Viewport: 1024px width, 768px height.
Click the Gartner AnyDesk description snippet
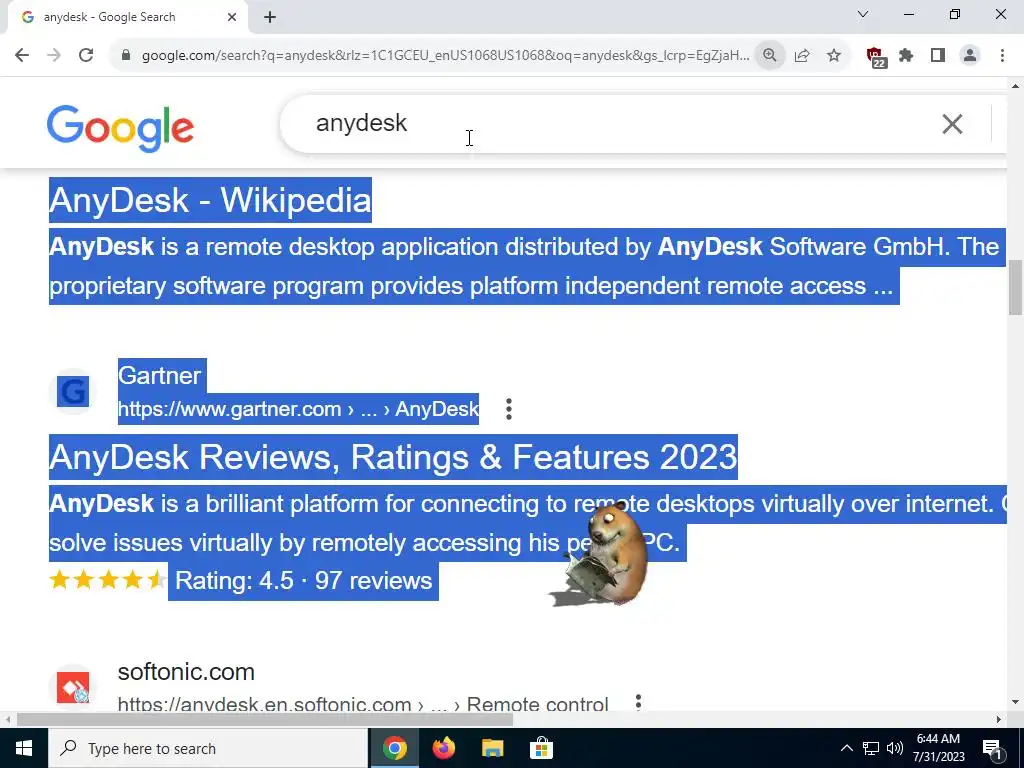(528, 524)
